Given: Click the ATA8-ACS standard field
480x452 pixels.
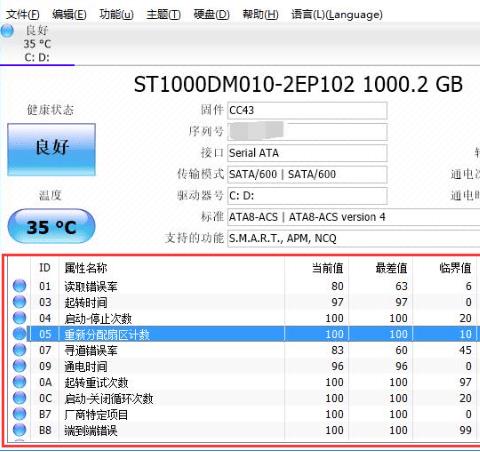Looking at the screenshot, I should [x=354, y=217].
